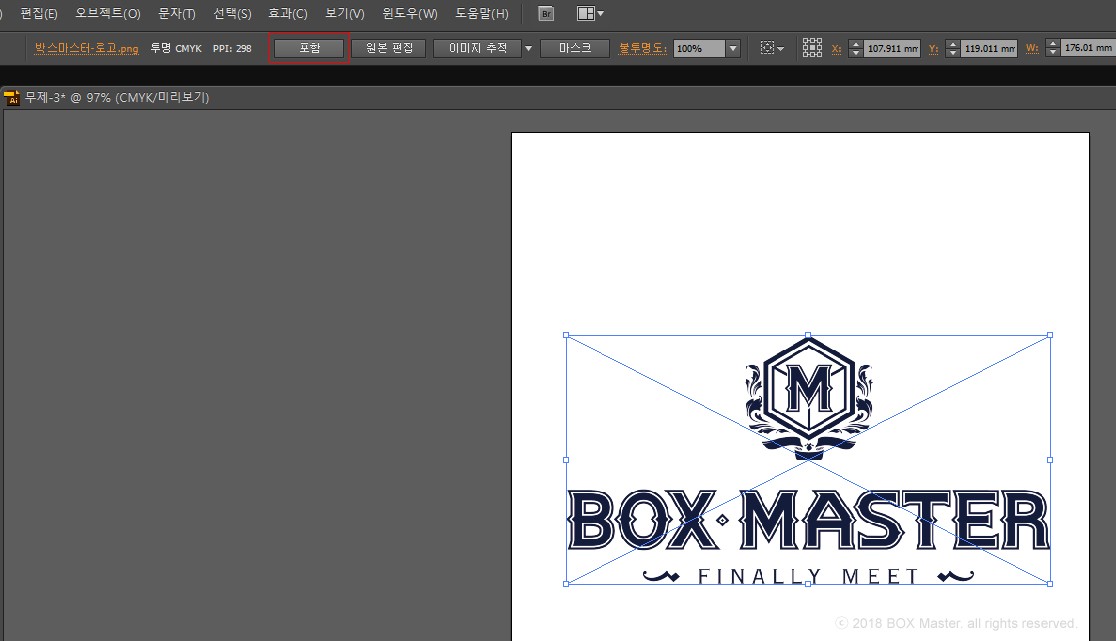The image size is (1116, 641).
Task: Click the right-middle selection handle of the logo
Action: (x=1050, y=460)
